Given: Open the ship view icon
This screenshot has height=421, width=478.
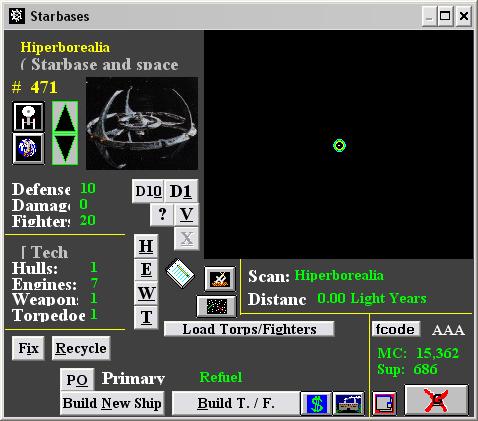Looking at the screenshot, I should [x=28, y=116].
